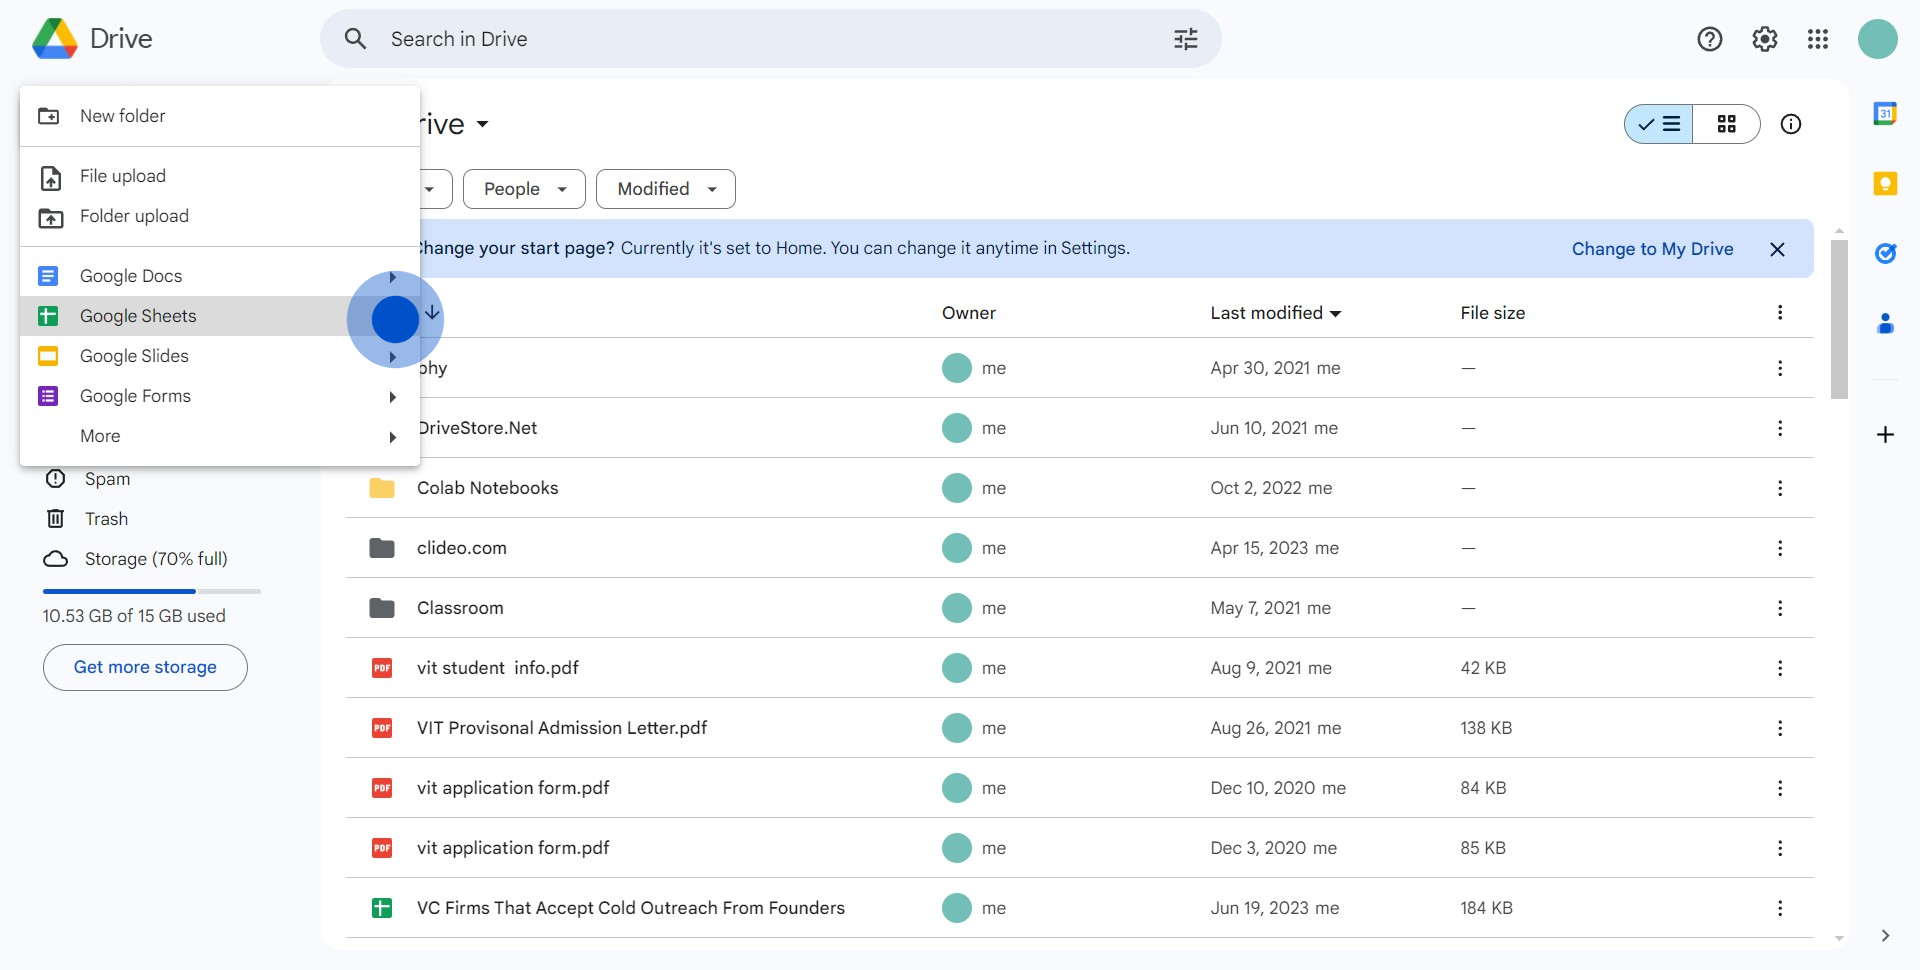The height and width of the screenshot is (970, 1920).
Task: Click the Change to My Drive link
Action: click(1652, 249)
